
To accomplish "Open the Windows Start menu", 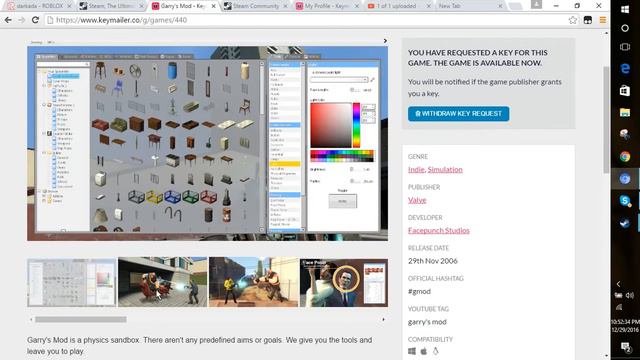I will pos(625,9).
